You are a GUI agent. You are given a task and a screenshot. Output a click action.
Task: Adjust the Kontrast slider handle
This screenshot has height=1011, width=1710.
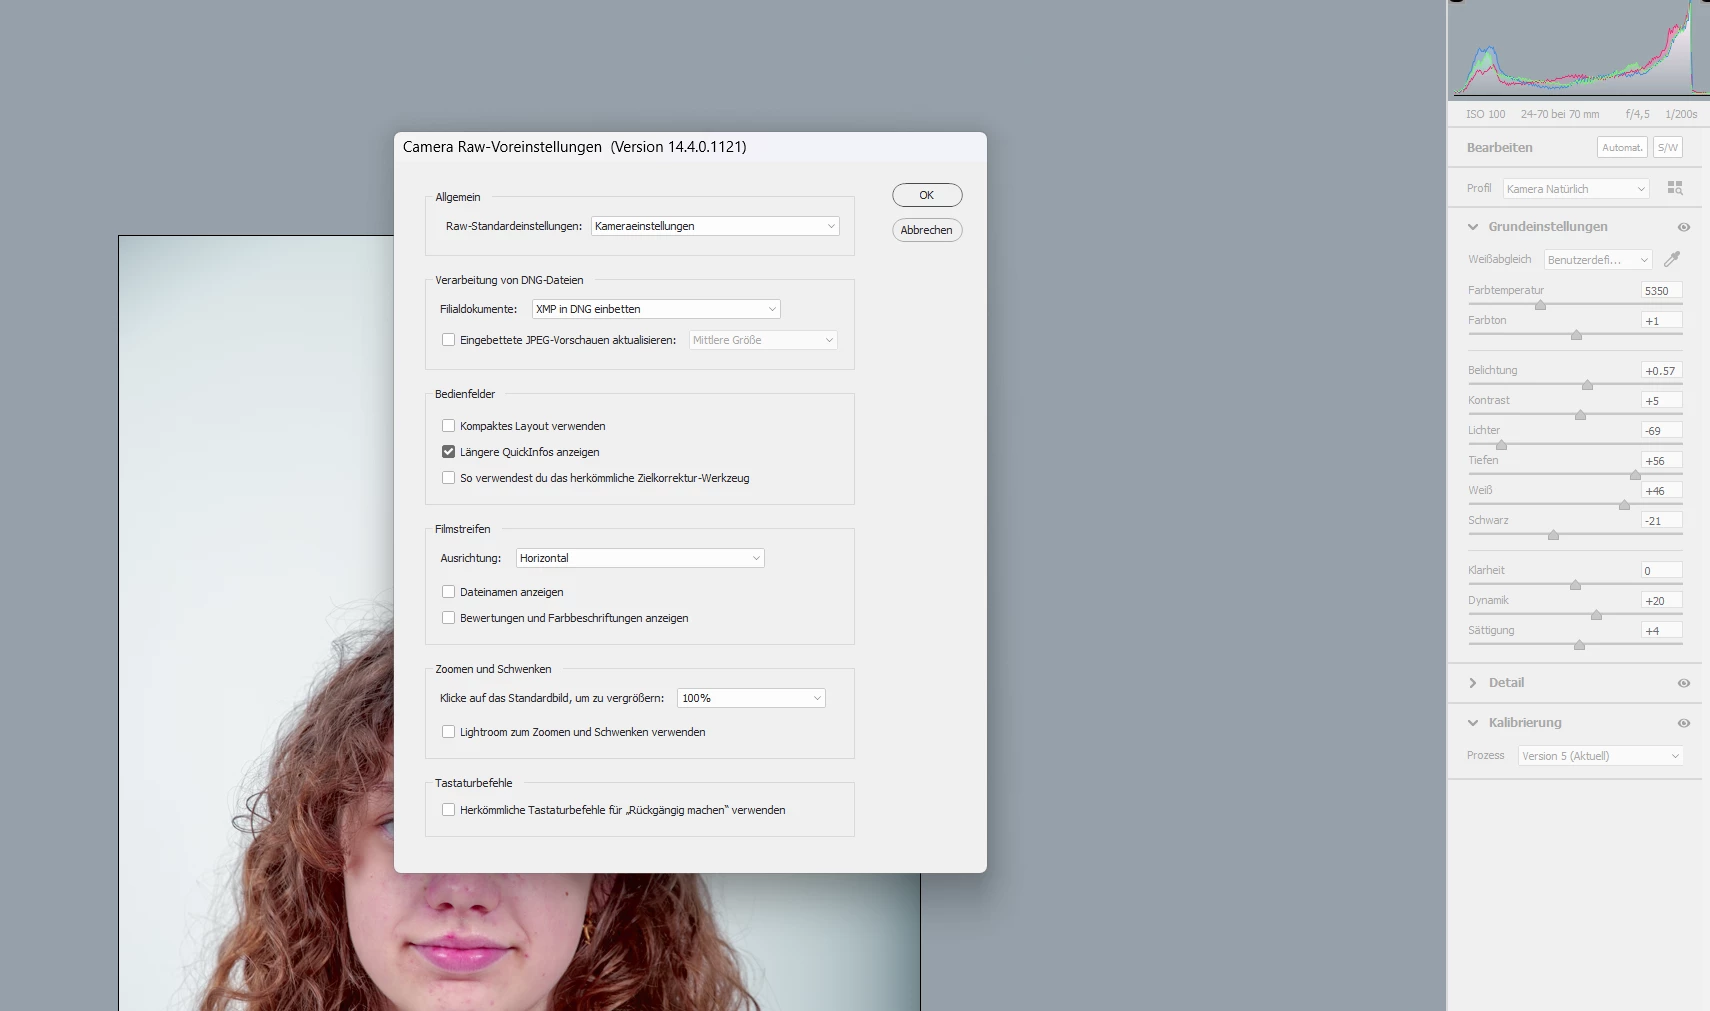tap(1580, 415)
